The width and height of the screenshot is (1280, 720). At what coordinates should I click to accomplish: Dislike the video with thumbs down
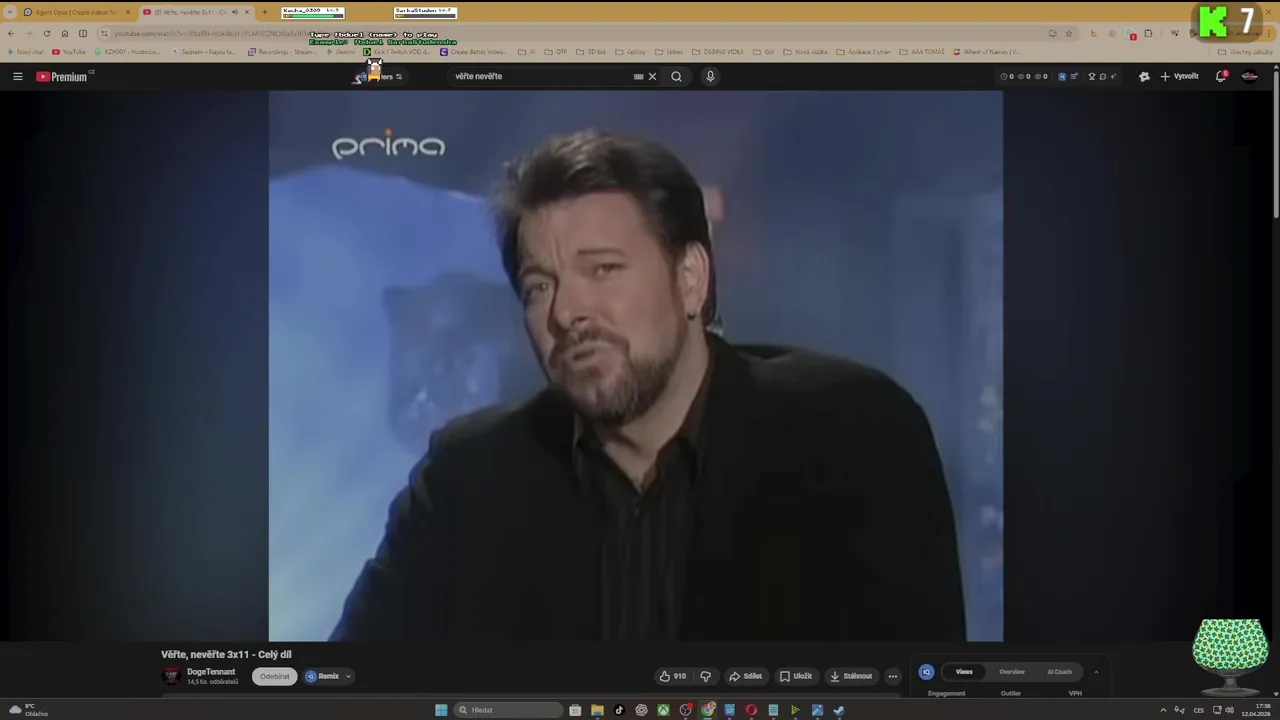(705, 676)
